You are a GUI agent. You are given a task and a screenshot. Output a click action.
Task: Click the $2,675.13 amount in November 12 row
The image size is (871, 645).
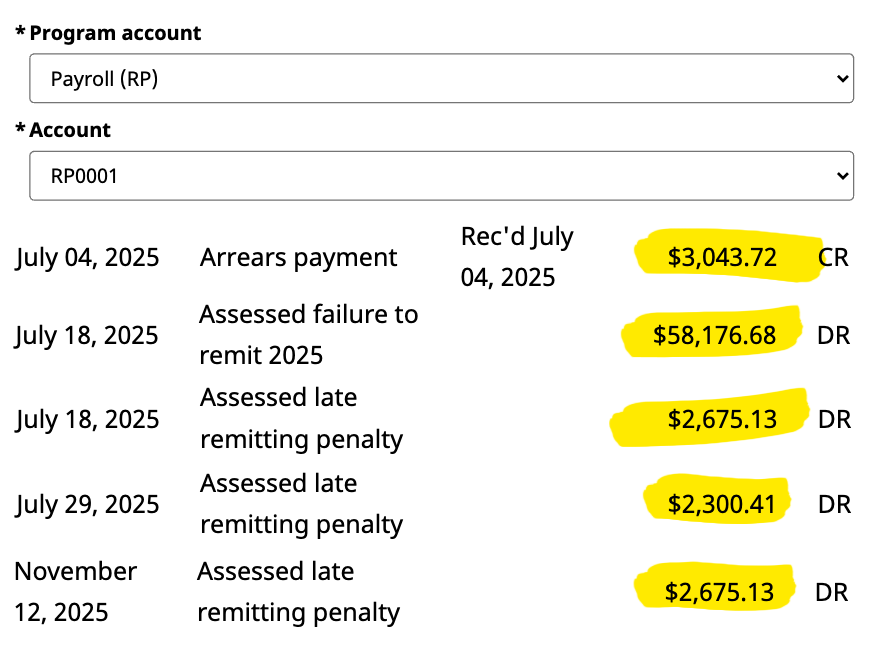click(719, 592)
